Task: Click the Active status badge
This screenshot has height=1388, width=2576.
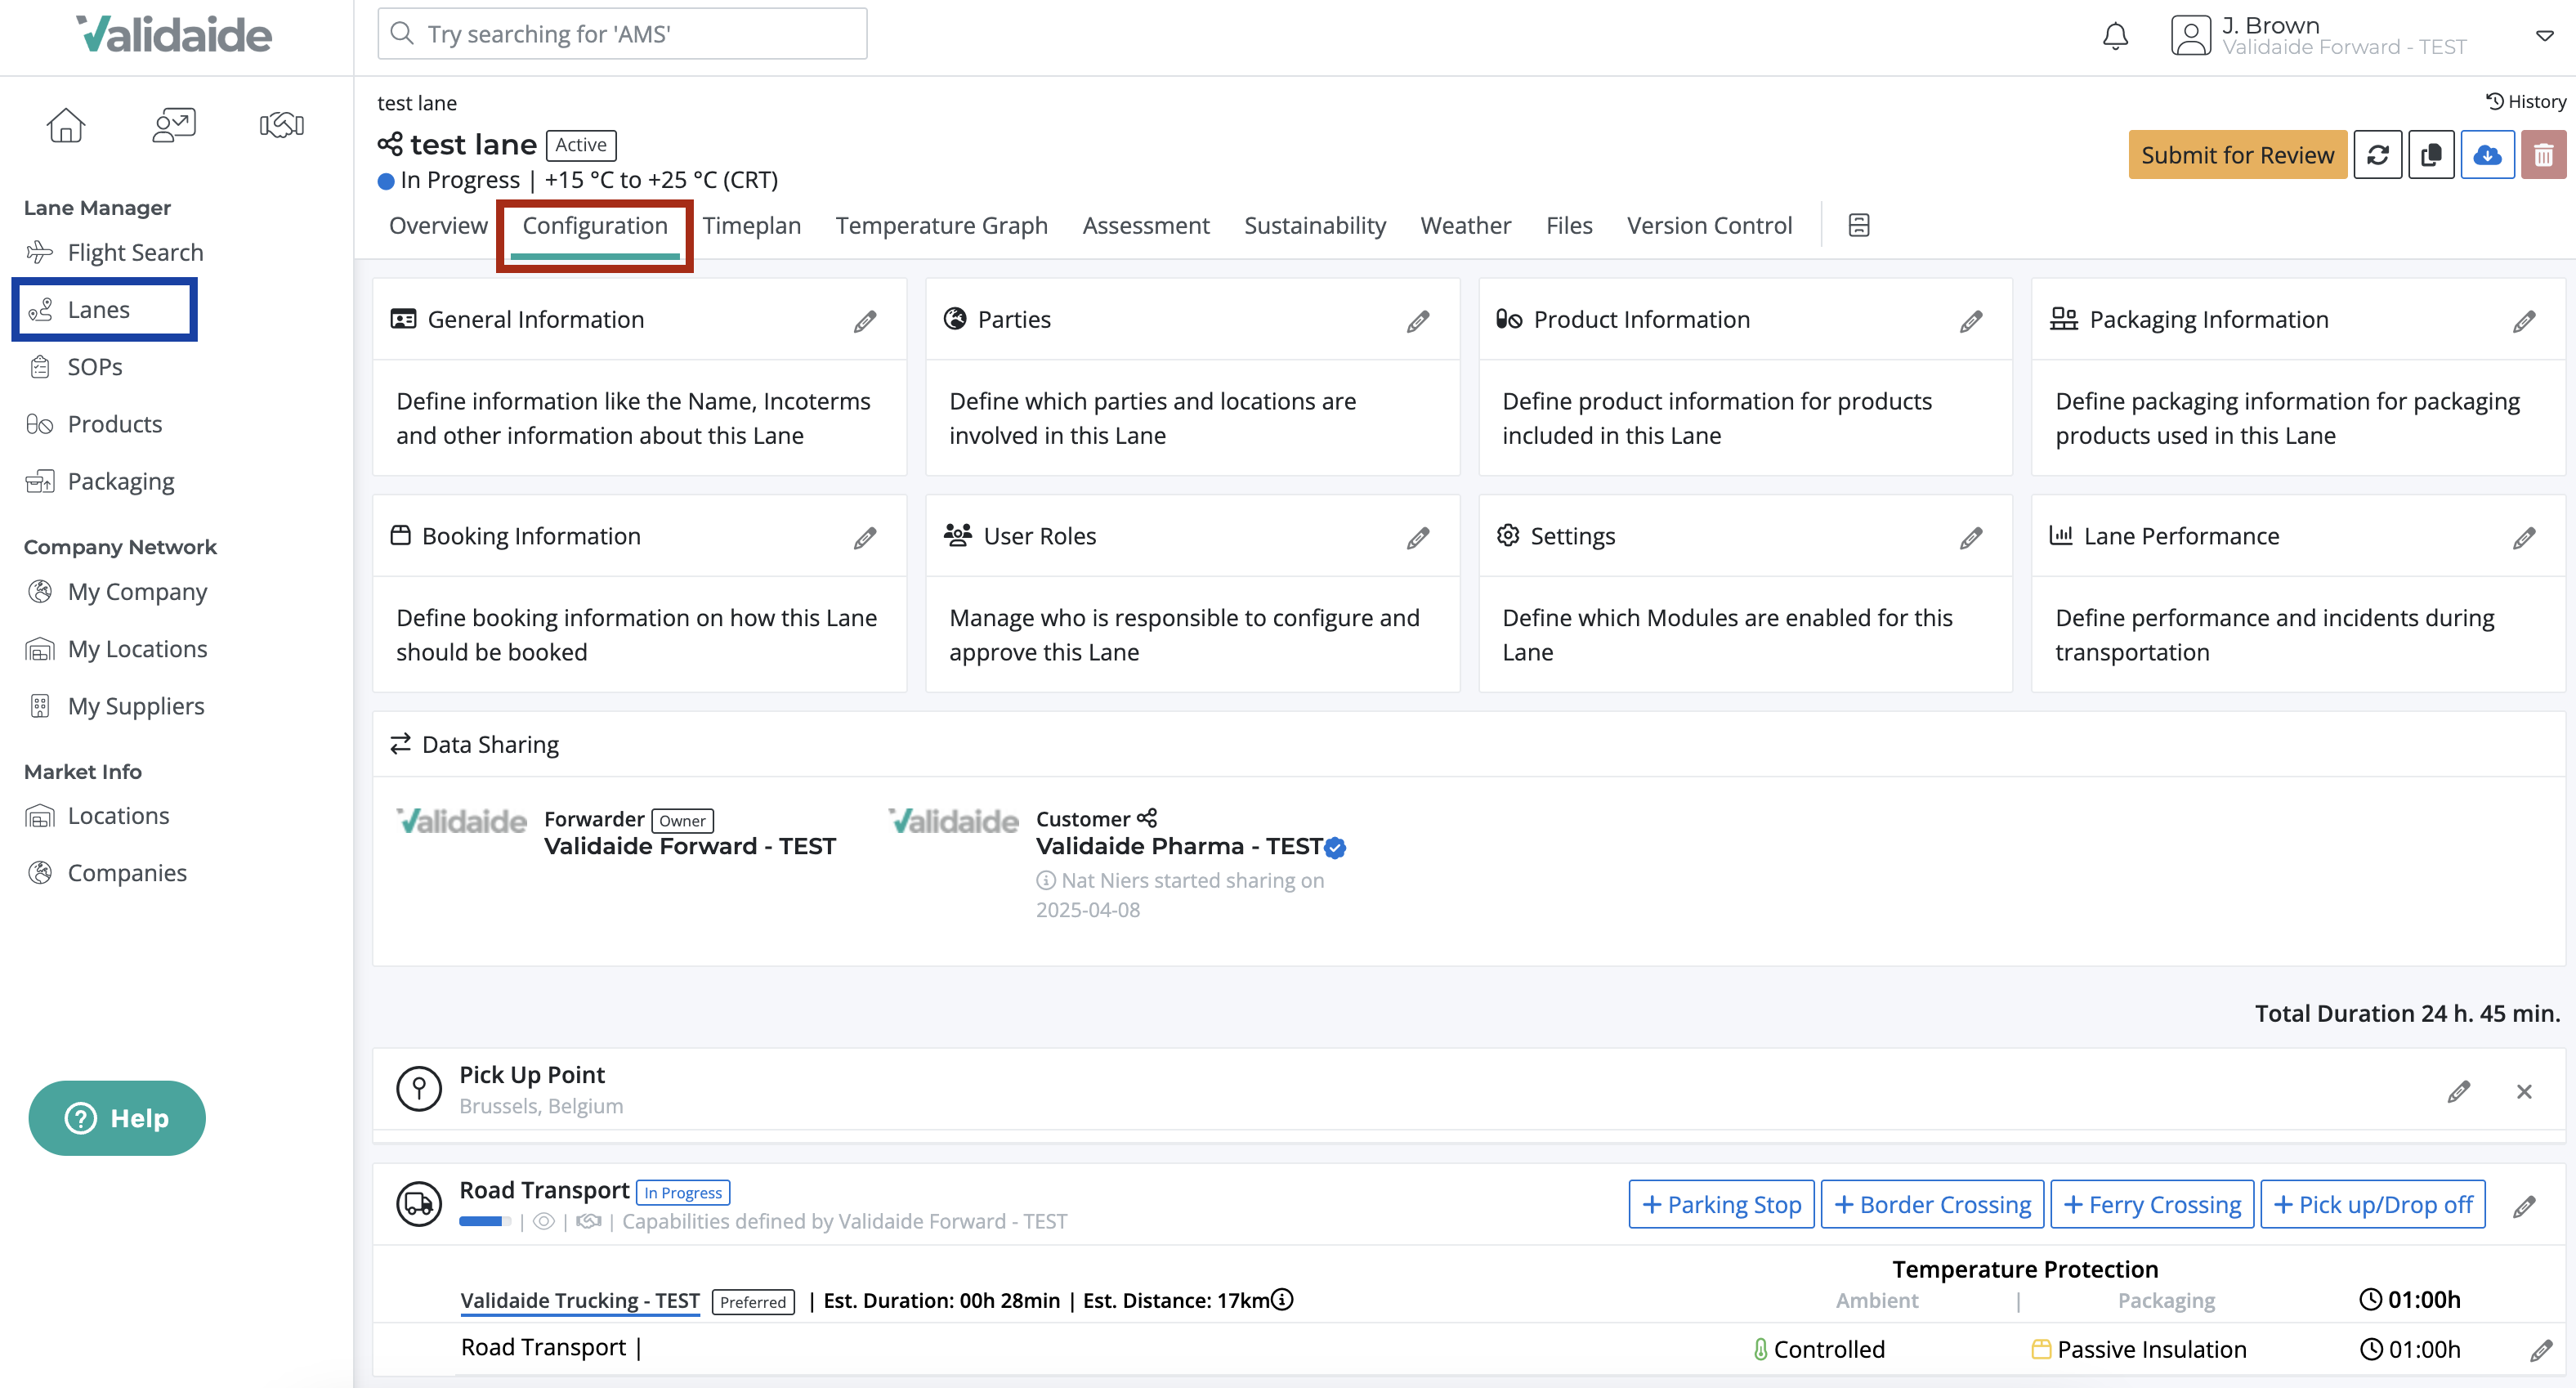Action: [x=581, y=145]
